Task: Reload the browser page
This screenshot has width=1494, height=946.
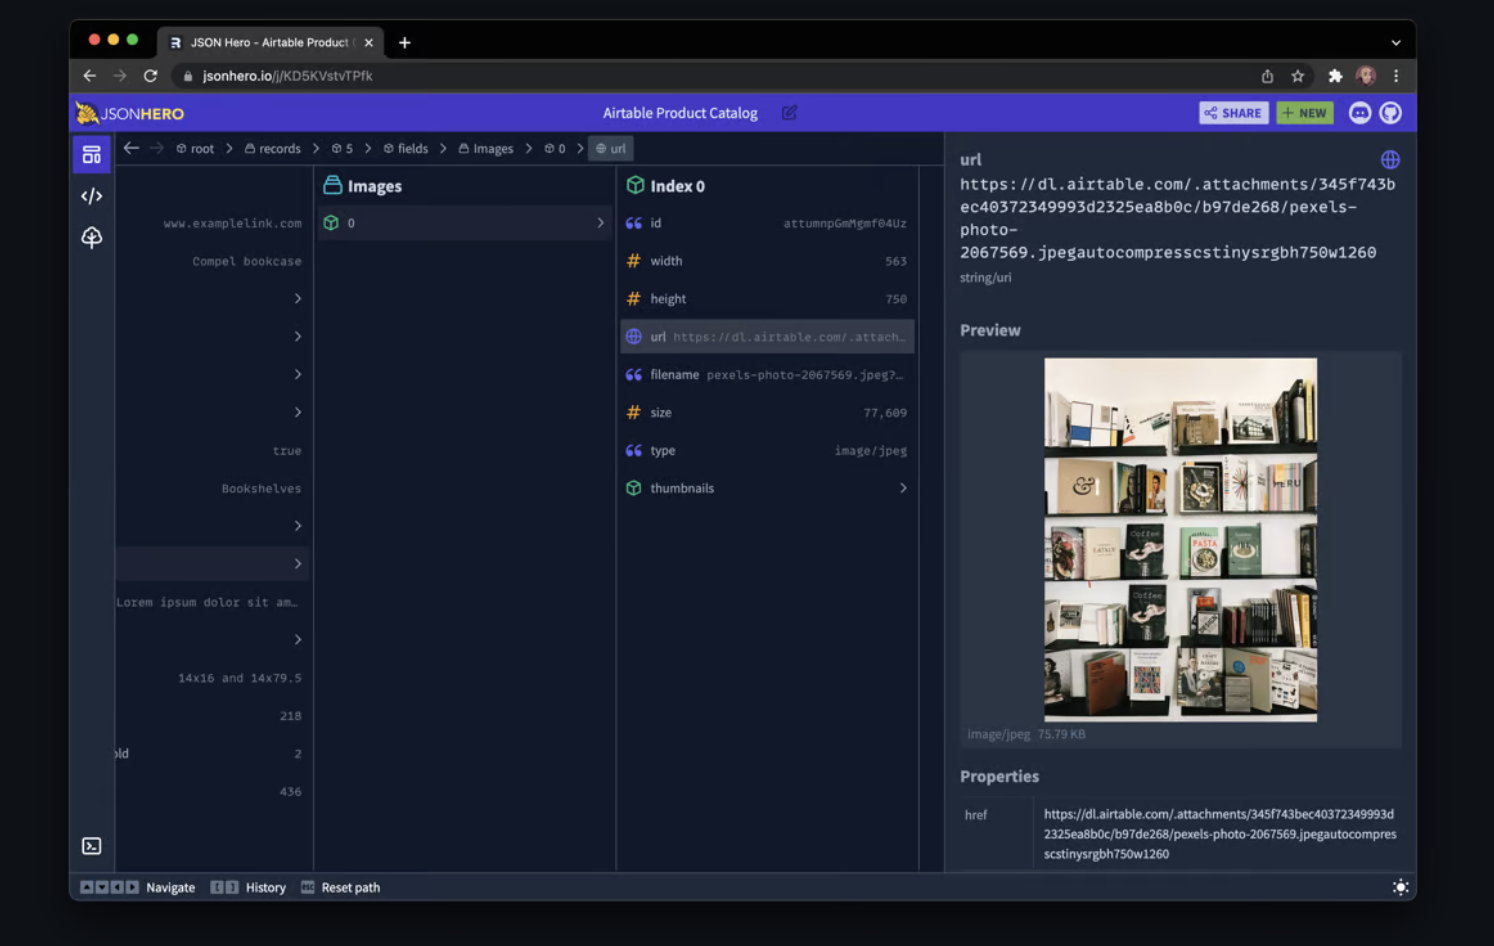Action: (x=150, y=76)
